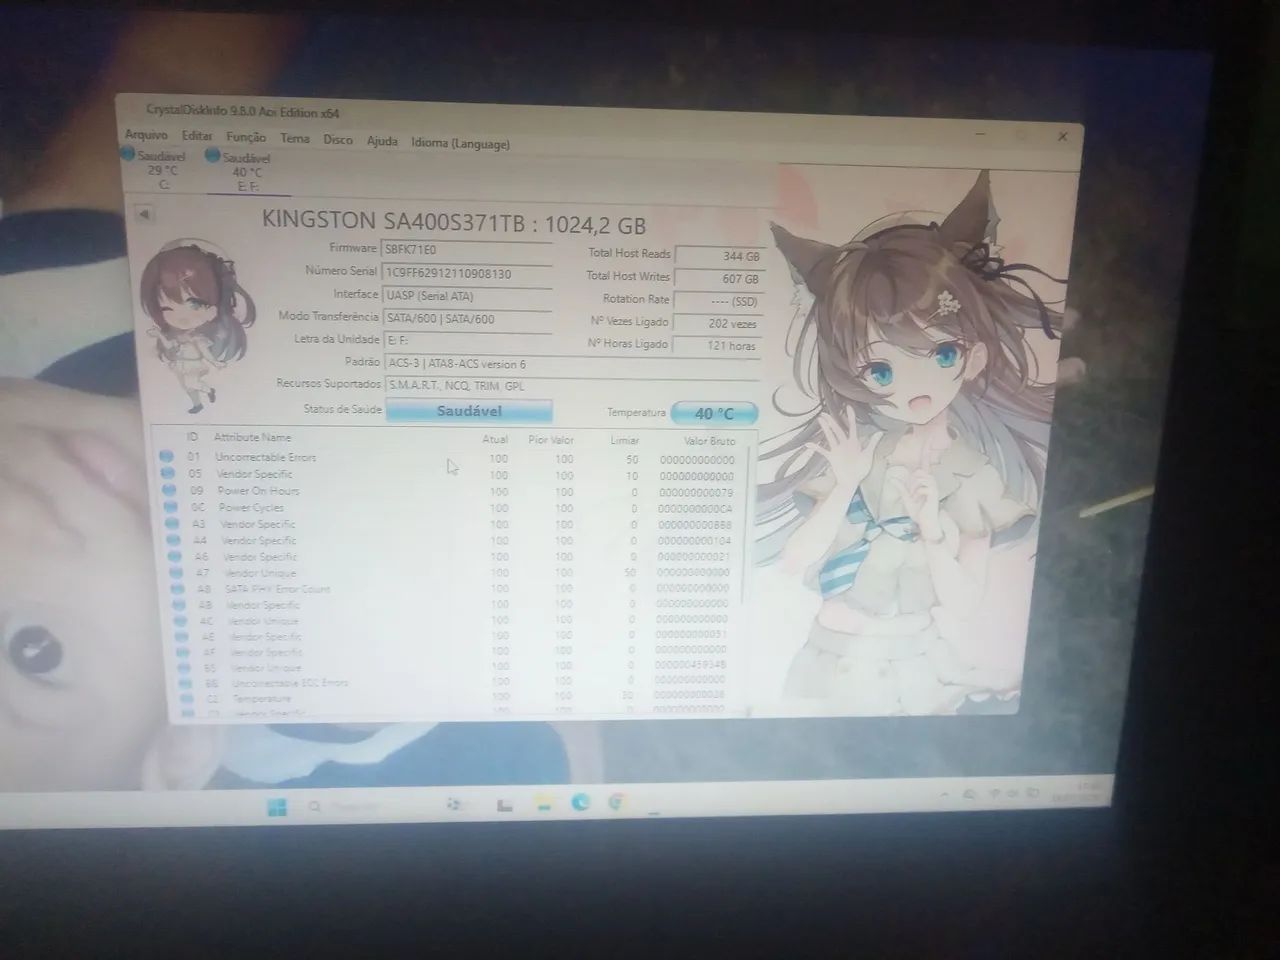This screenshot has height=960, width=1280.
Task: Click the 40 °C temperature button
Action: (714, 413)
